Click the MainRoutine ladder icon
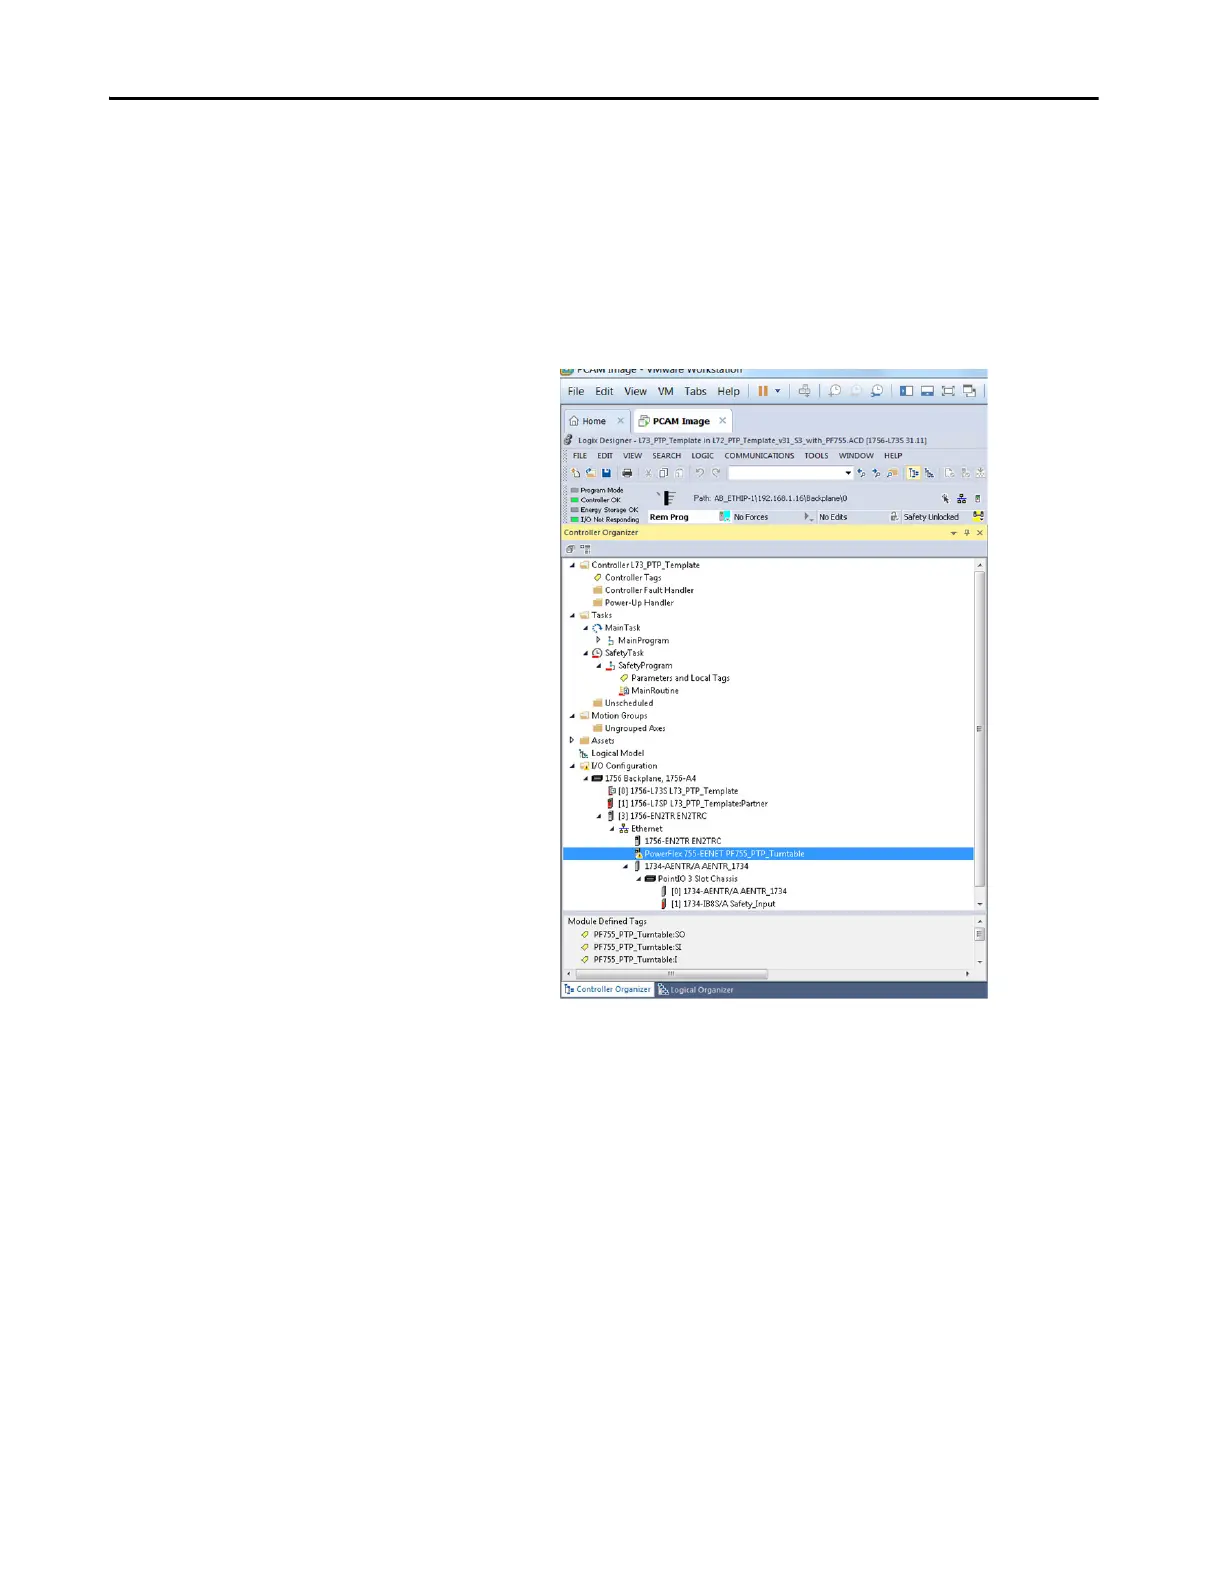 624,691
